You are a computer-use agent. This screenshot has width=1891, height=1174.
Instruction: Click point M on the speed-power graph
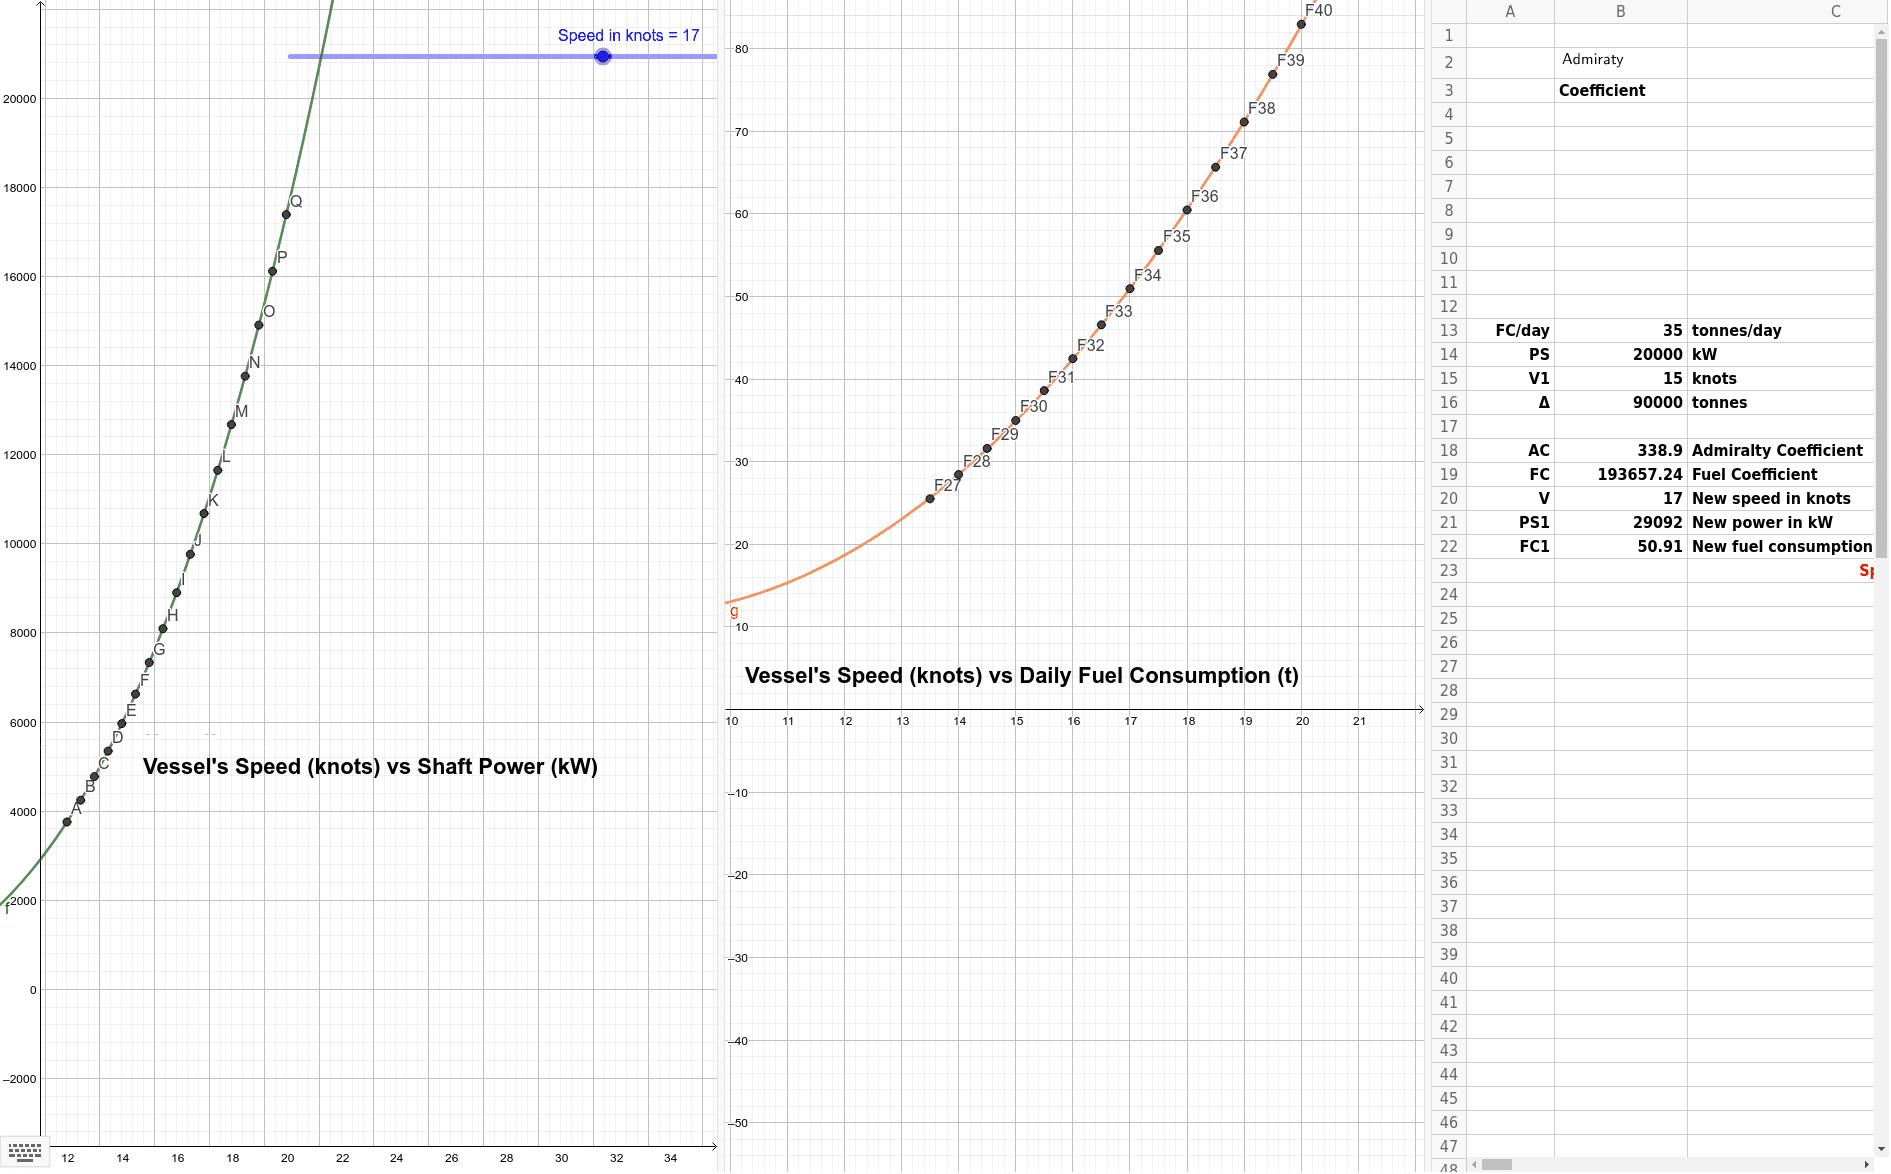pos(230,424)
